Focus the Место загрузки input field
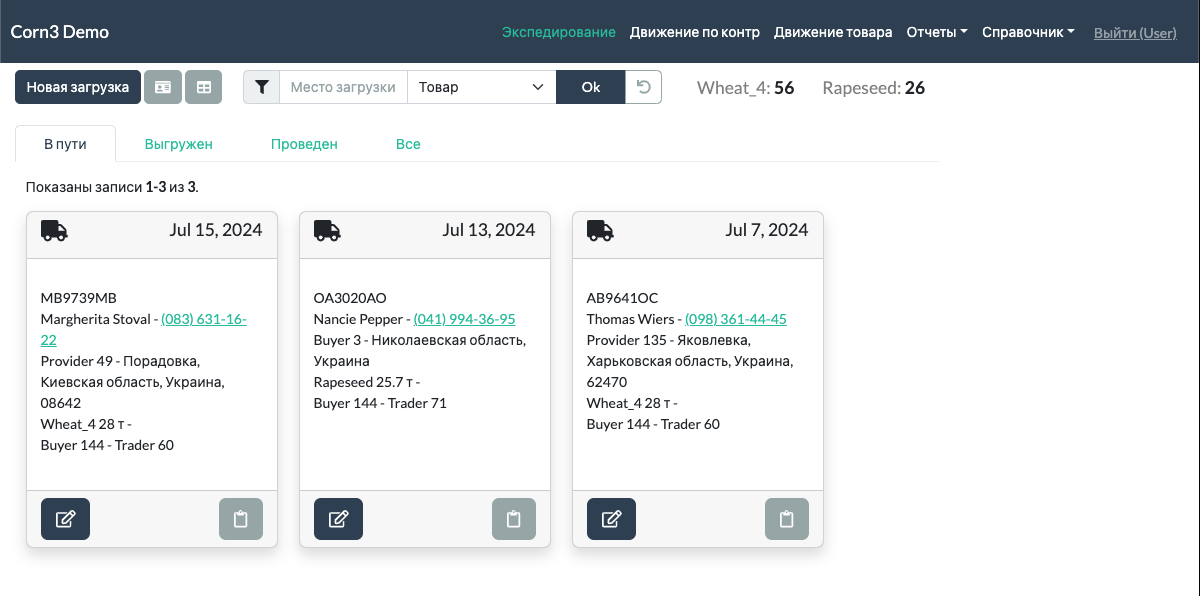Image resolution: width=1200 pixels, height=596 pixels. click(x=343, y=87)
